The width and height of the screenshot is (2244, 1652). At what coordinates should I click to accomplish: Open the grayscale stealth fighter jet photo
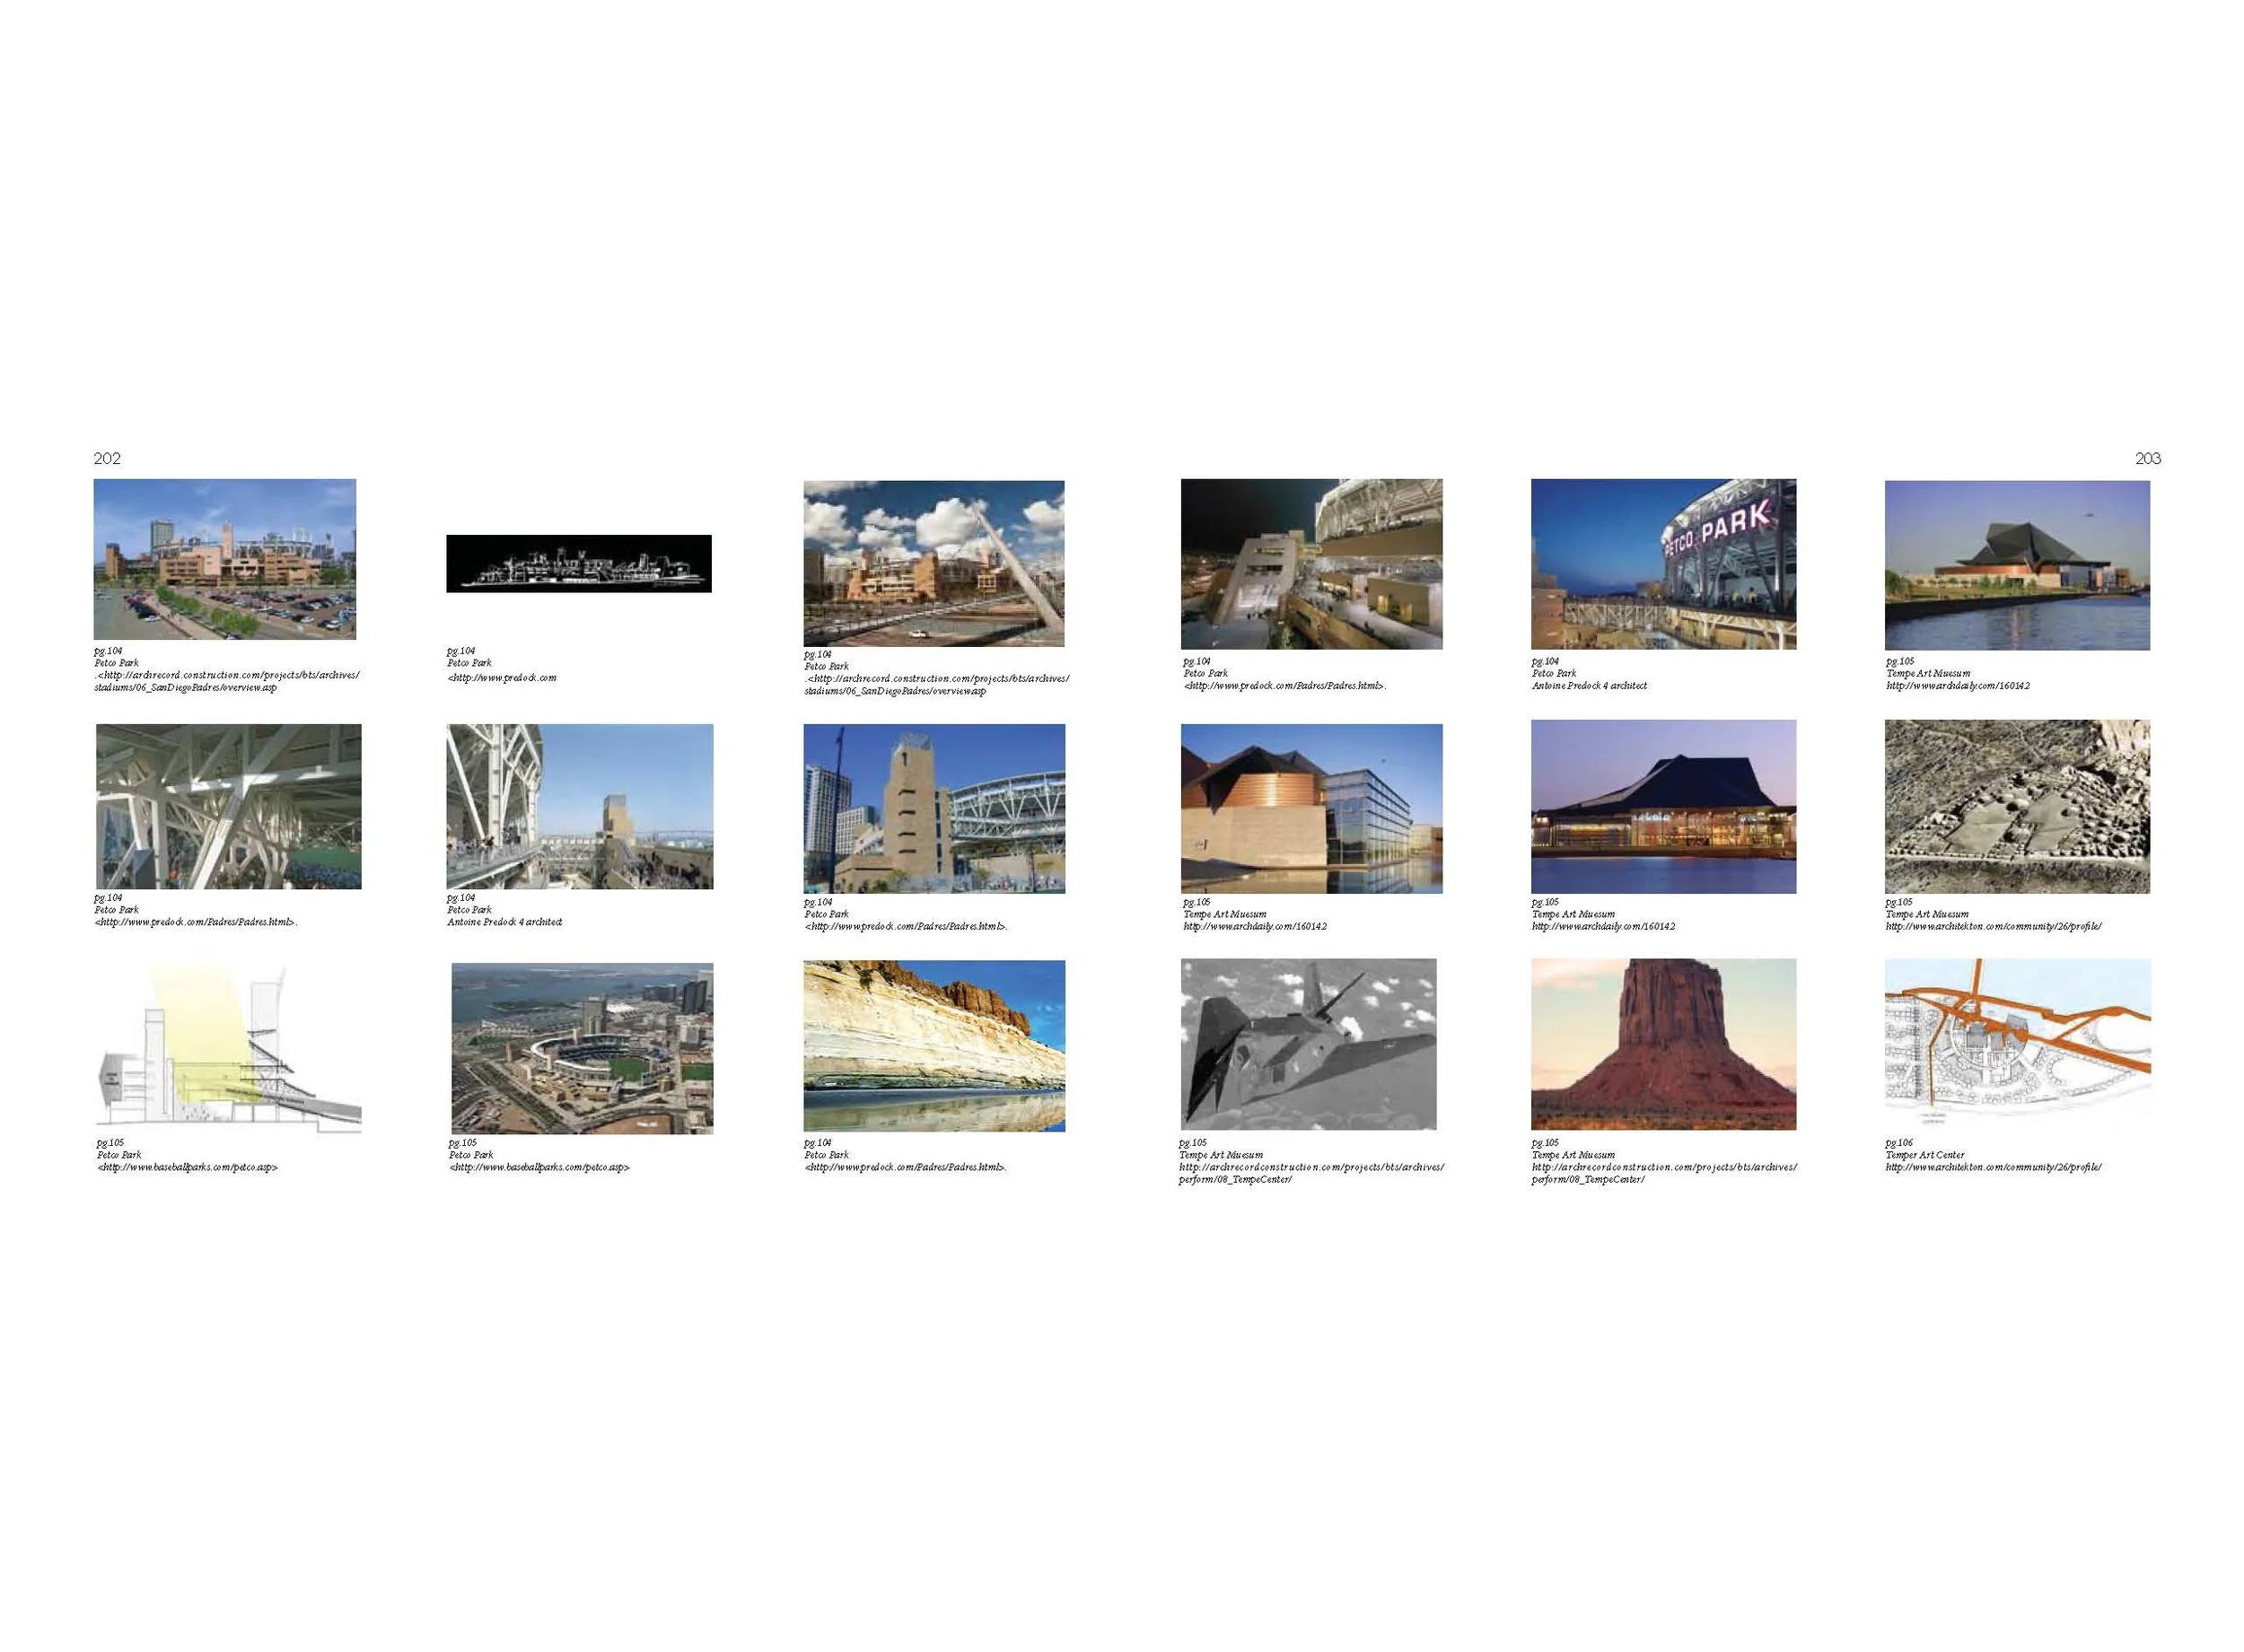1308,1044
